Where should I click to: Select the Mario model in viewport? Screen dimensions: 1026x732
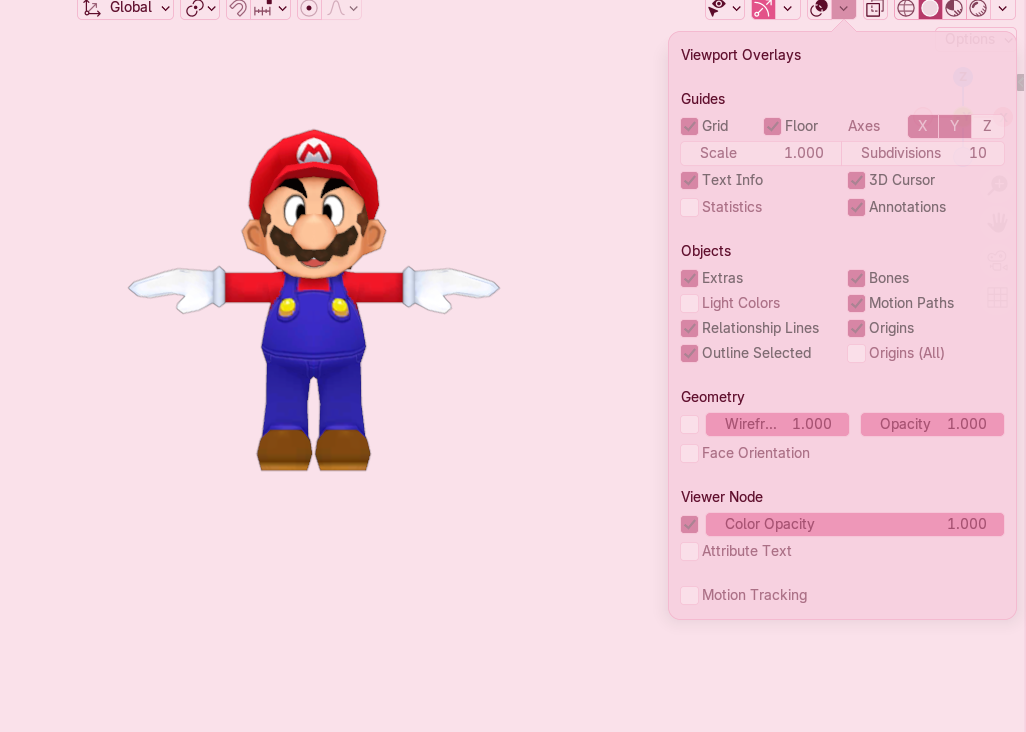[x=313, y=300]
